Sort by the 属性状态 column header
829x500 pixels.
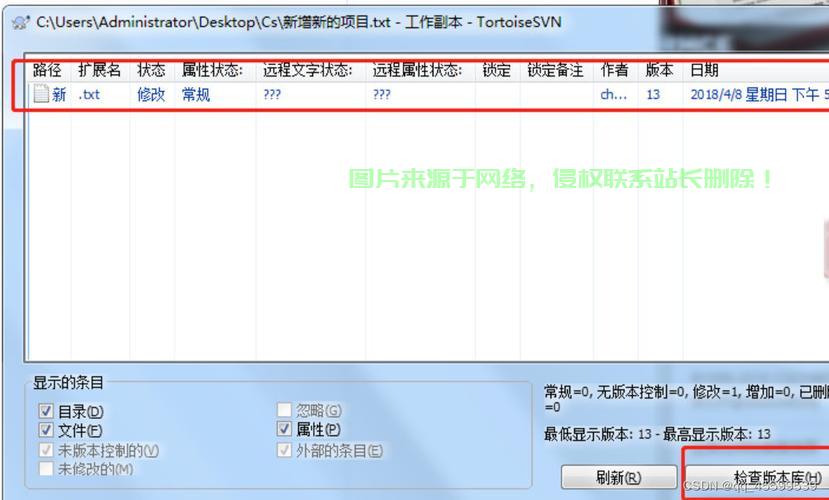213,70
